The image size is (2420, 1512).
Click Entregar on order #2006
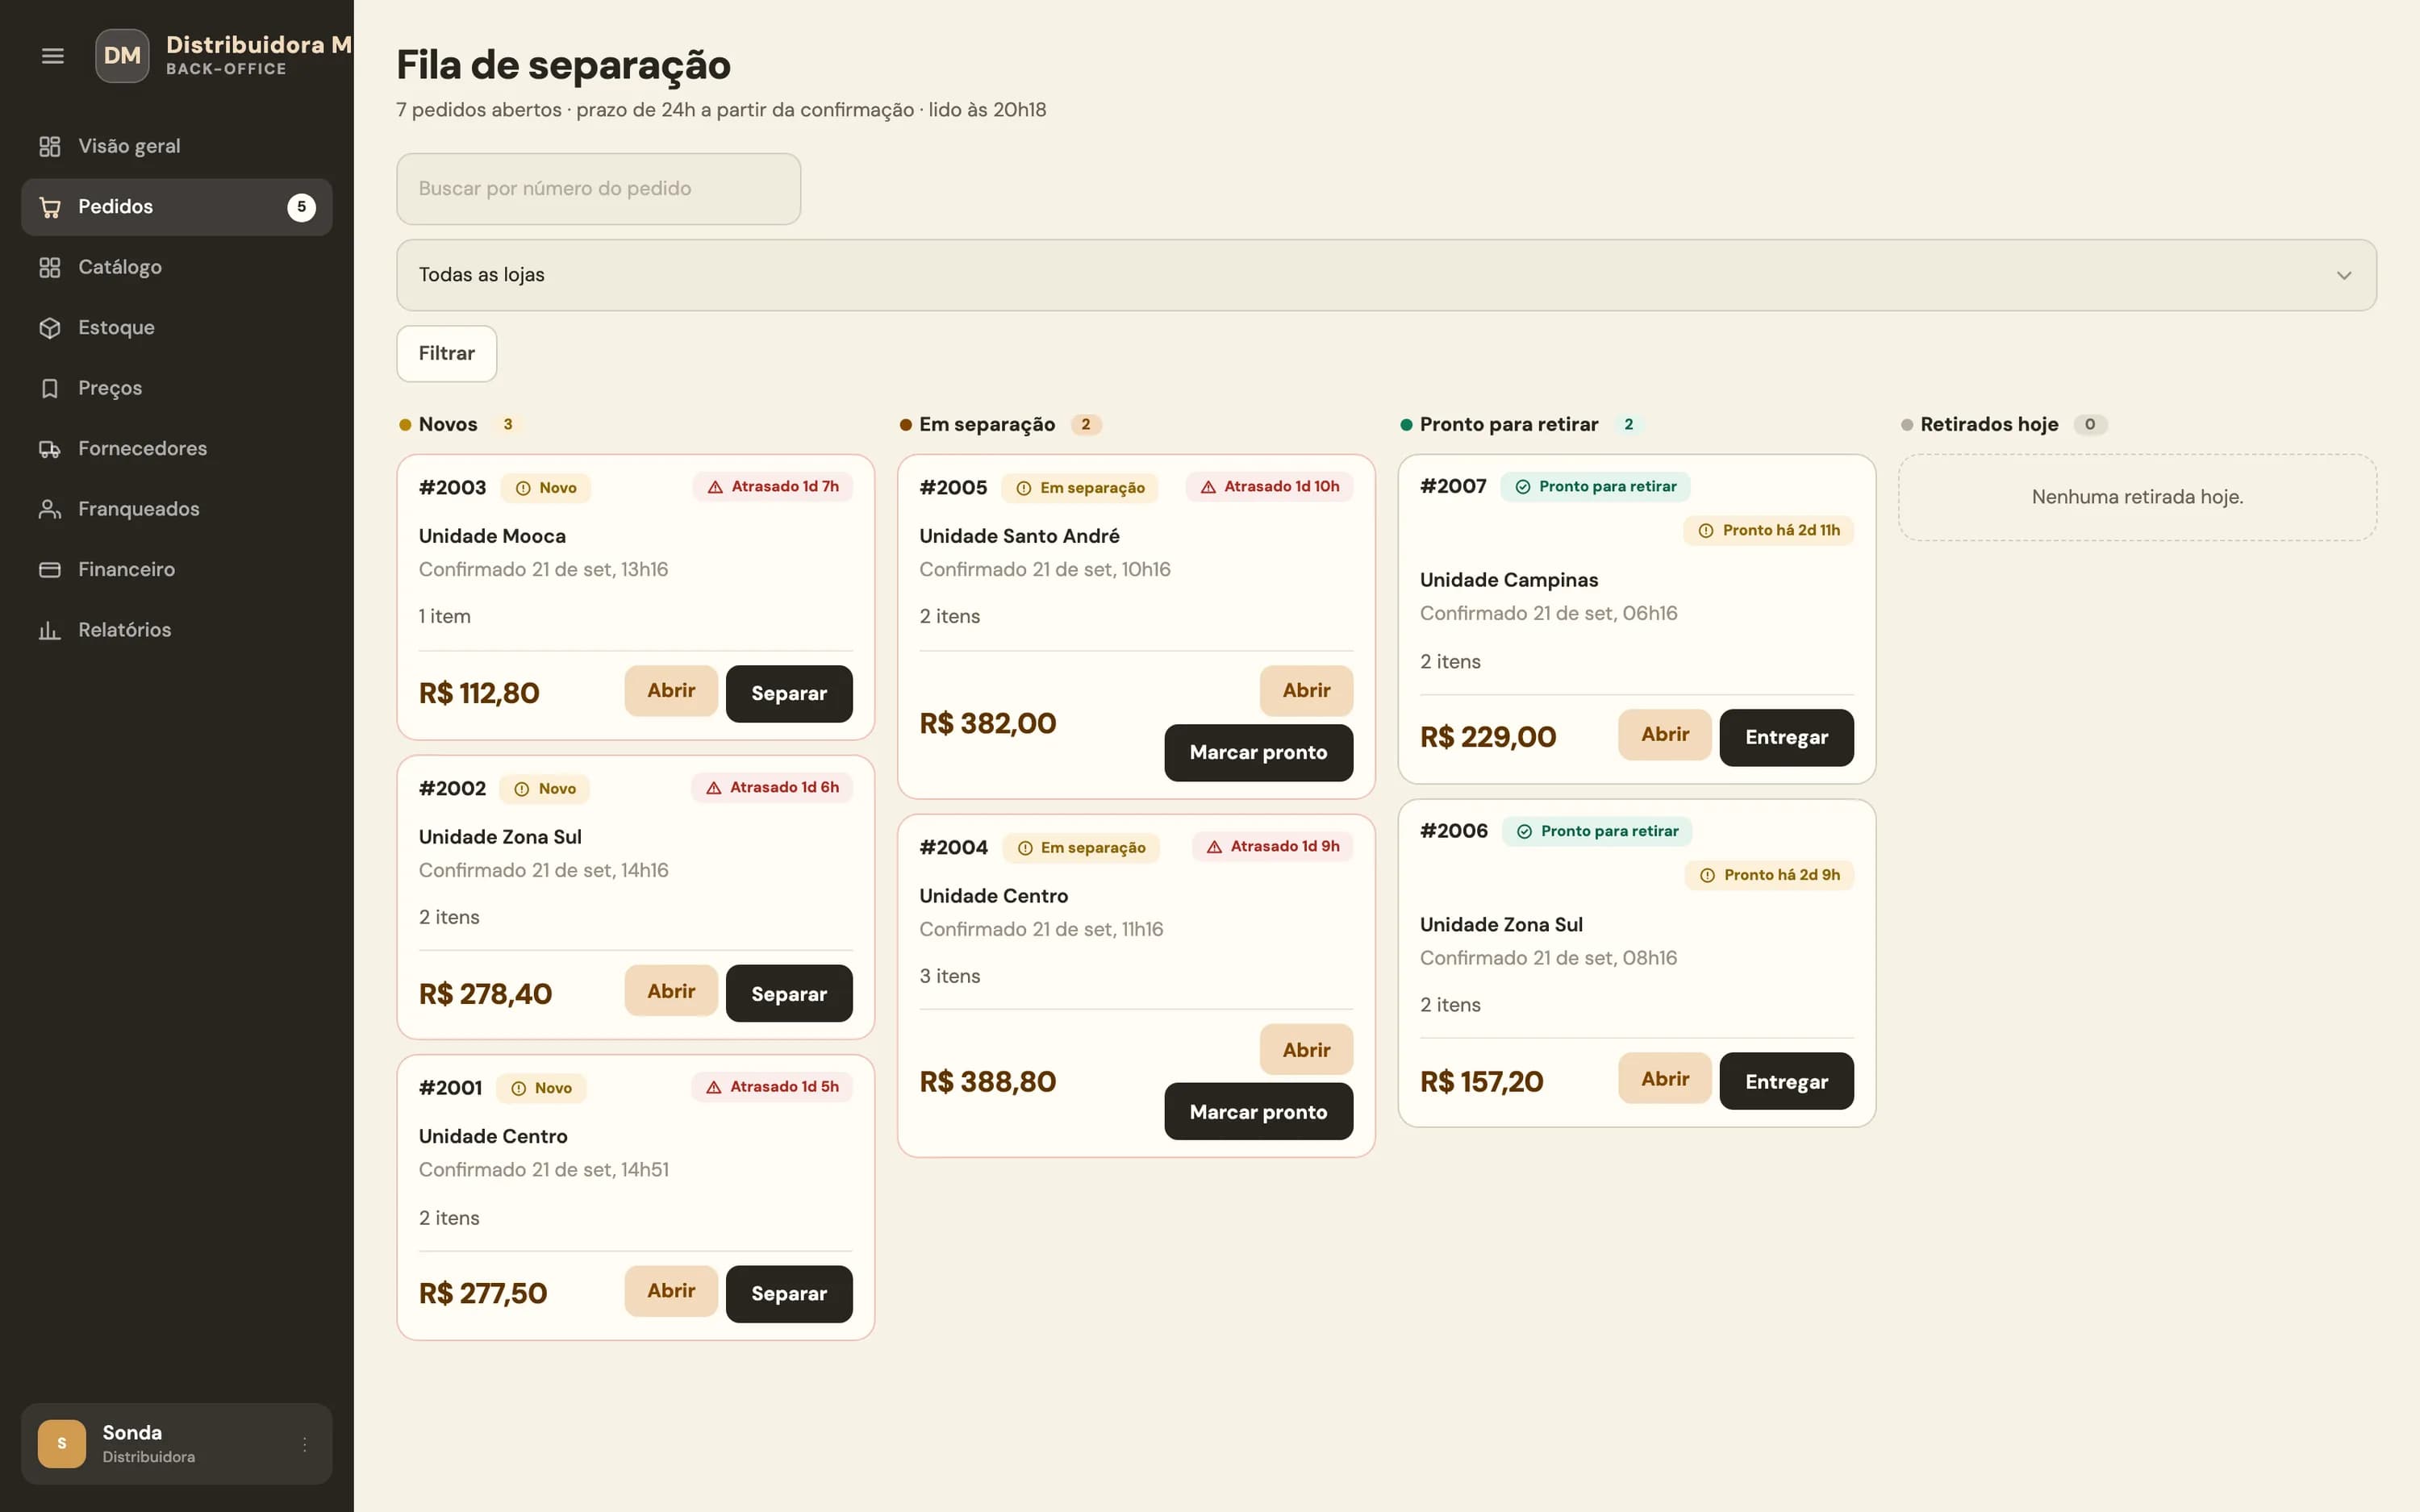tap(1786, 1082)
